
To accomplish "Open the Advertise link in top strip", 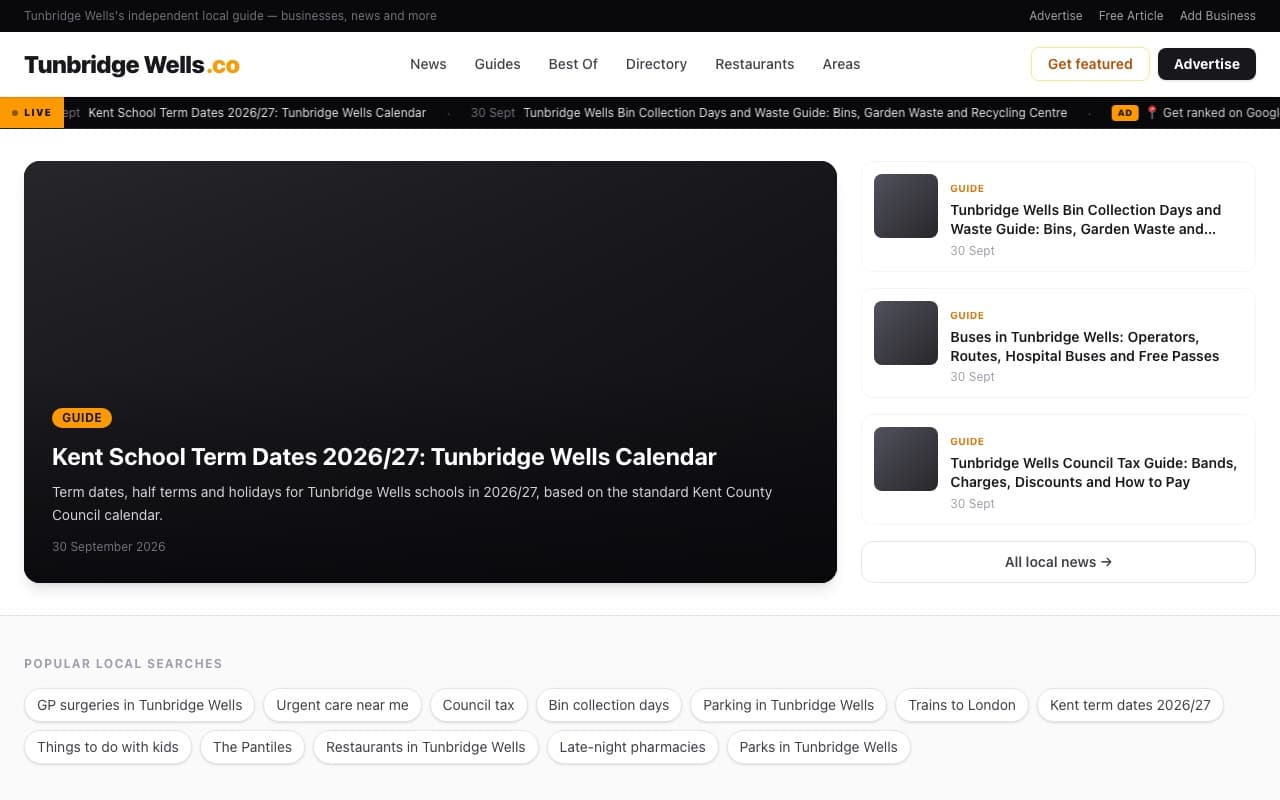I will (1056, 16).
